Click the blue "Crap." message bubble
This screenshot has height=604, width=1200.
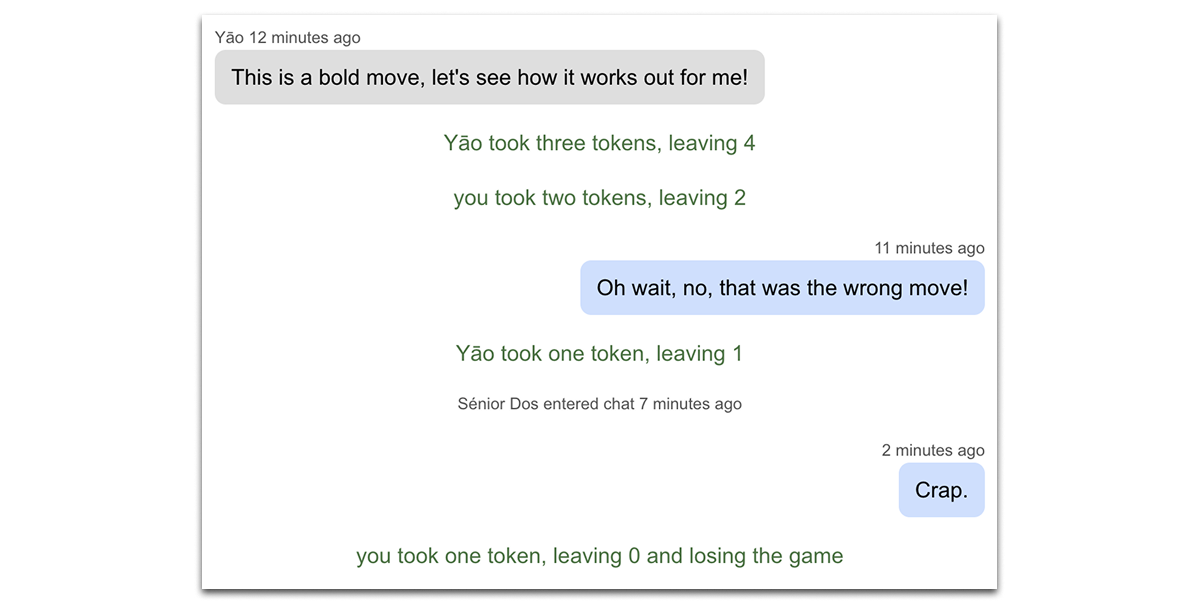click(x=941, y=490)
